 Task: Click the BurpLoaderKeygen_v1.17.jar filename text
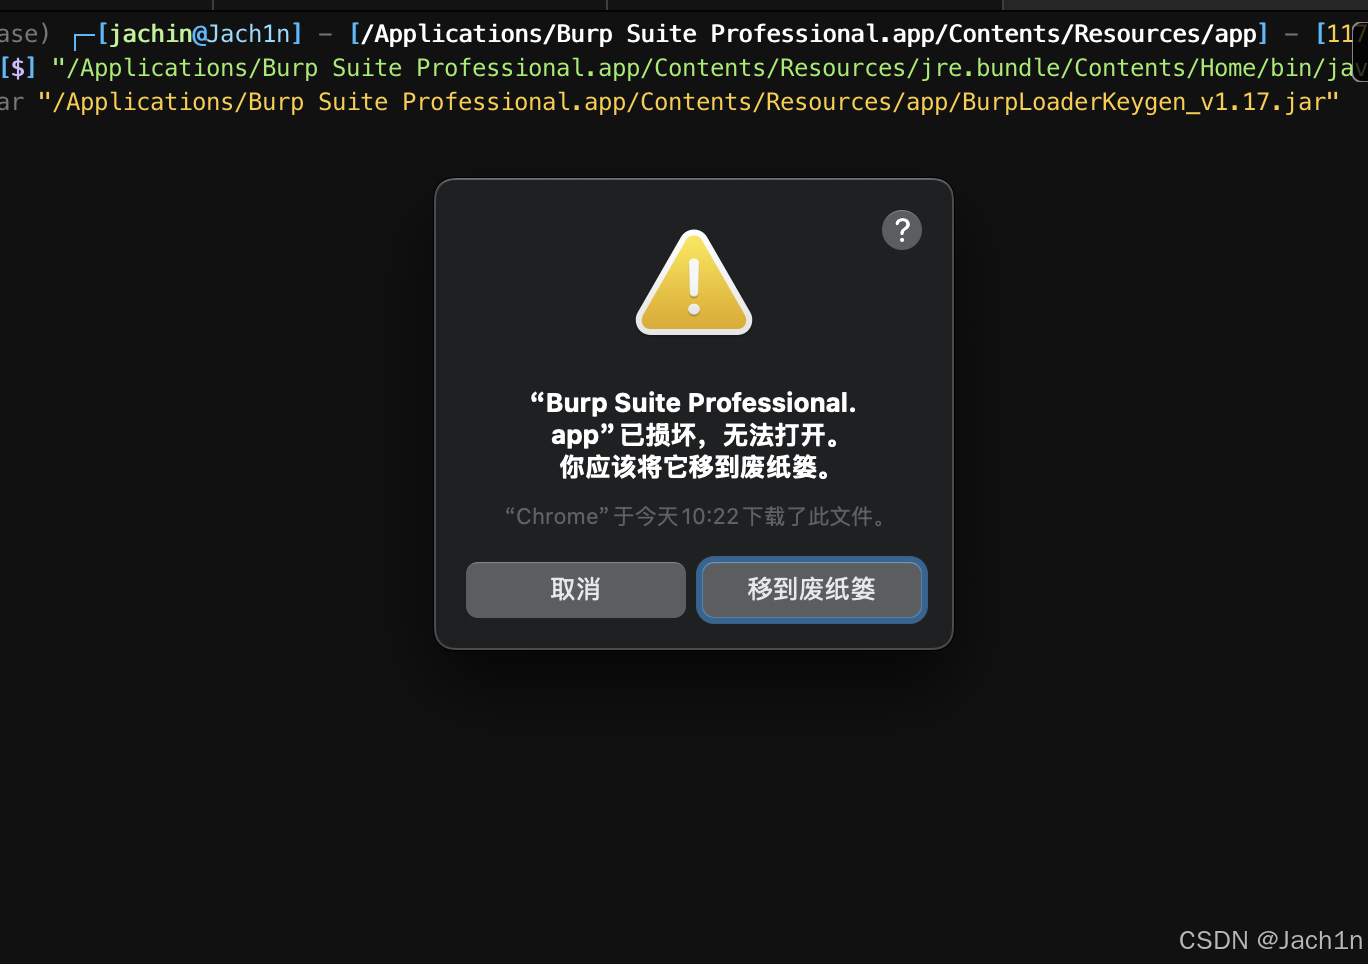coord(1144,102)
